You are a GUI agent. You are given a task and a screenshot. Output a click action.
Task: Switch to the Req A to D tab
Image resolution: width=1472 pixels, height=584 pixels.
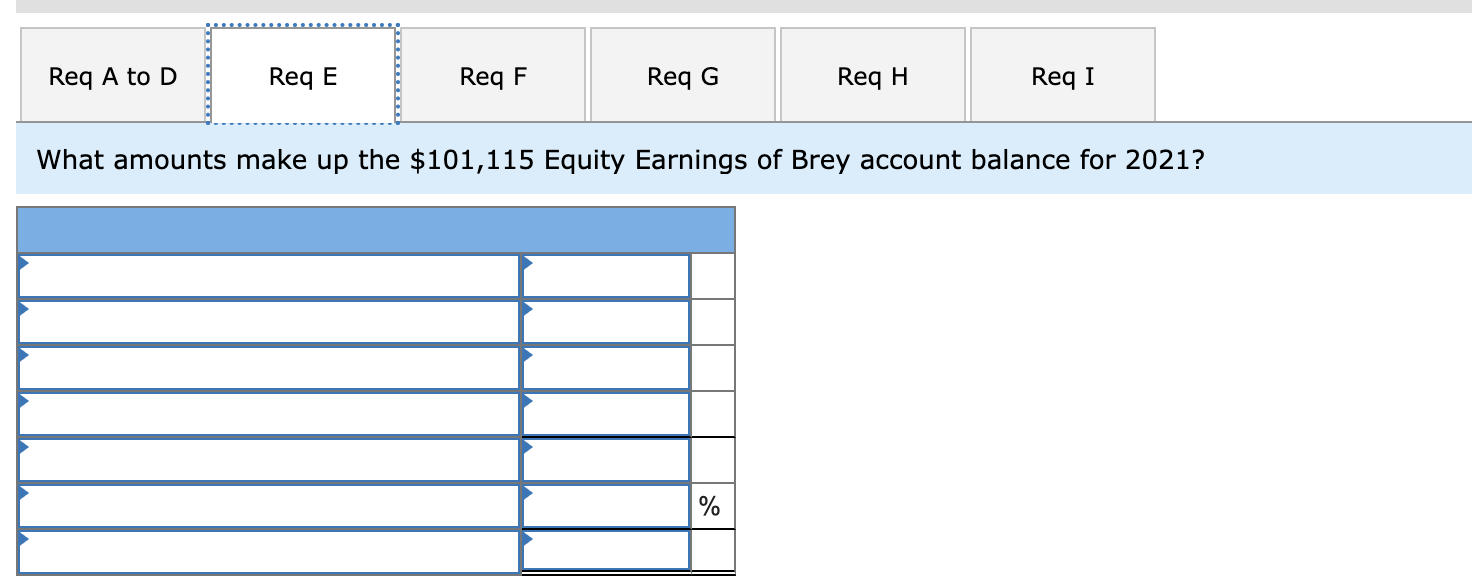pos(110,74)
